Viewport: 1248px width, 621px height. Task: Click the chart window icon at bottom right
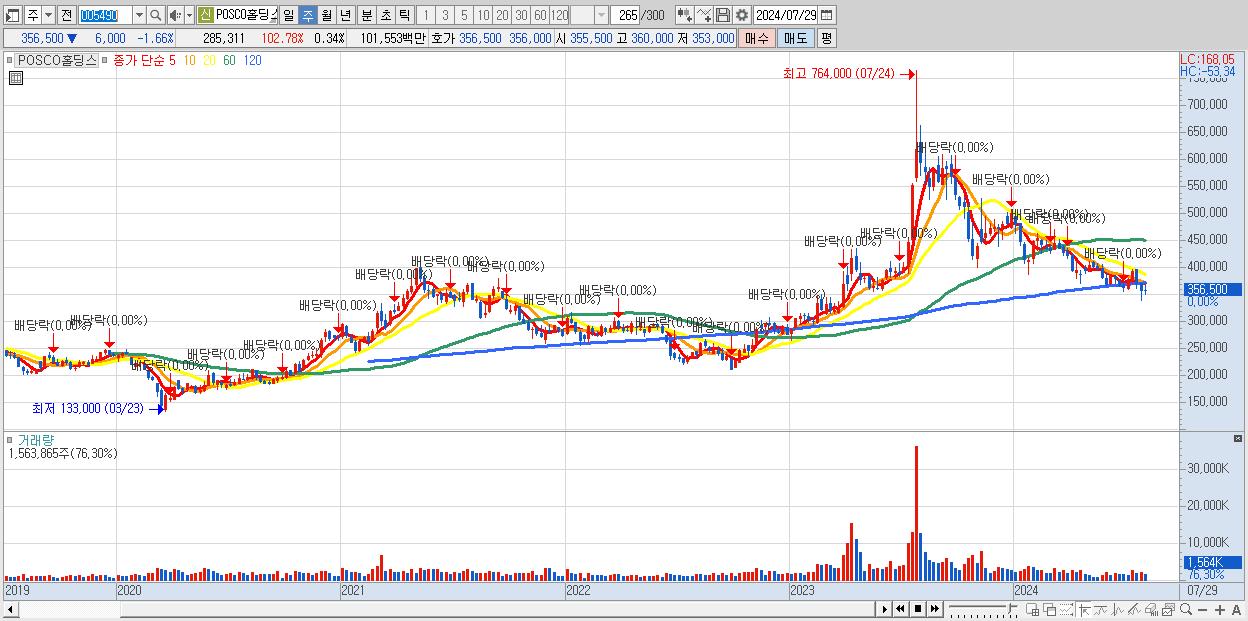click(x=1169, y=609)
